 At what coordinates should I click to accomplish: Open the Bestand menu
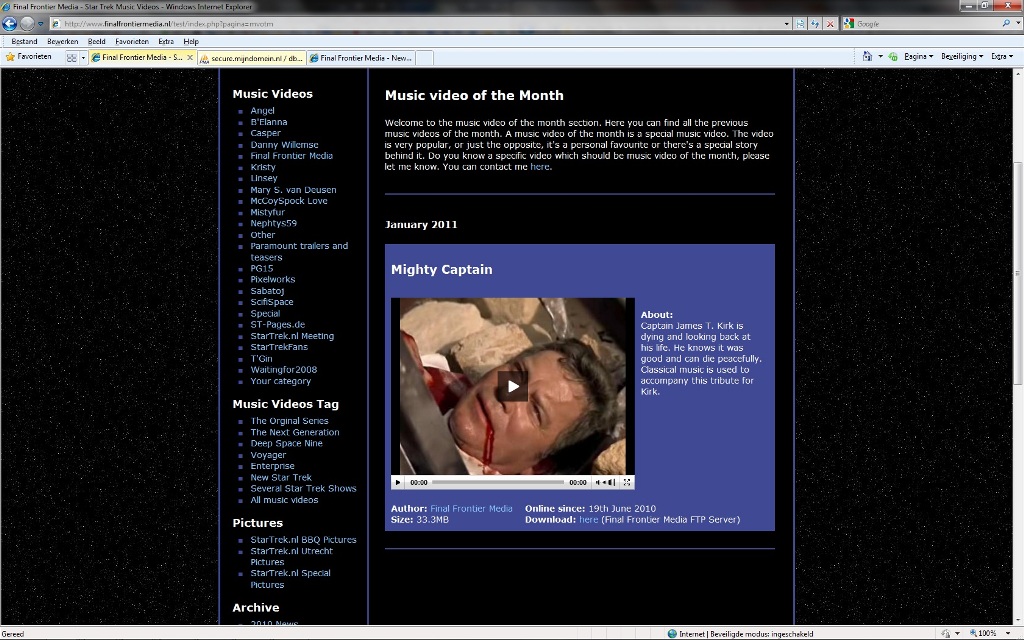[24, 41]
